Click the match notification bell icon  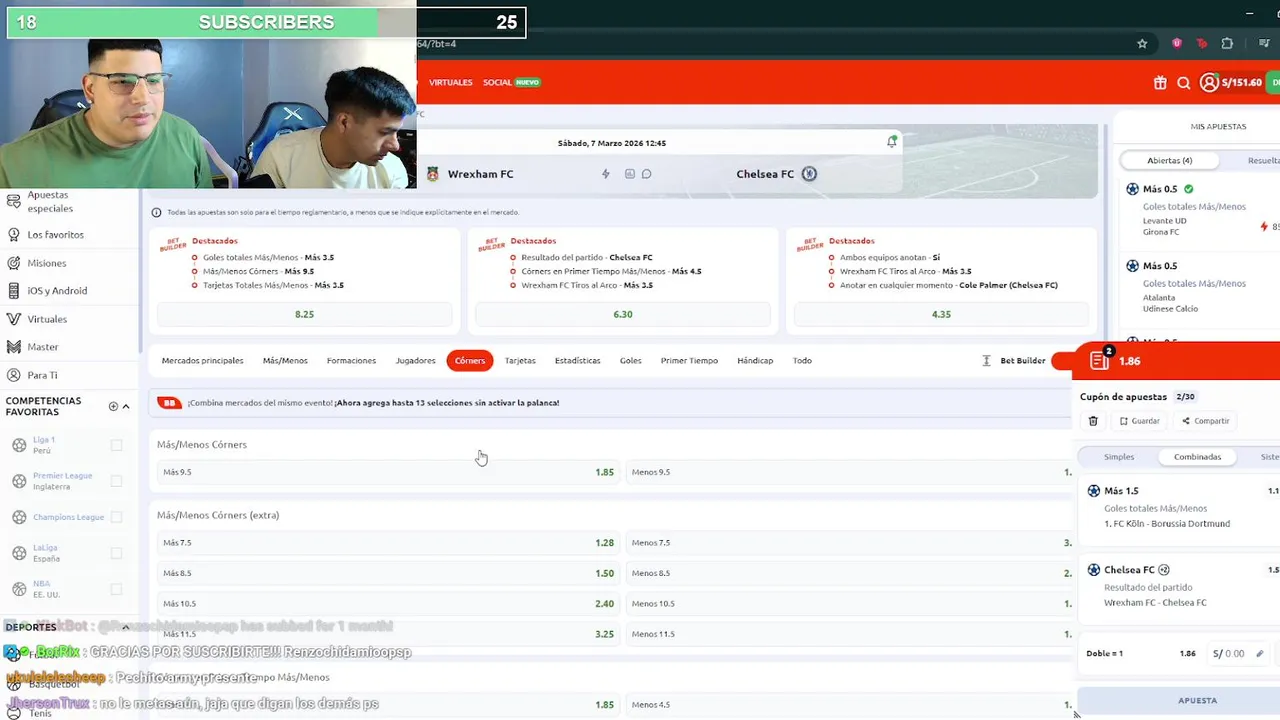(x=892, y=142)
